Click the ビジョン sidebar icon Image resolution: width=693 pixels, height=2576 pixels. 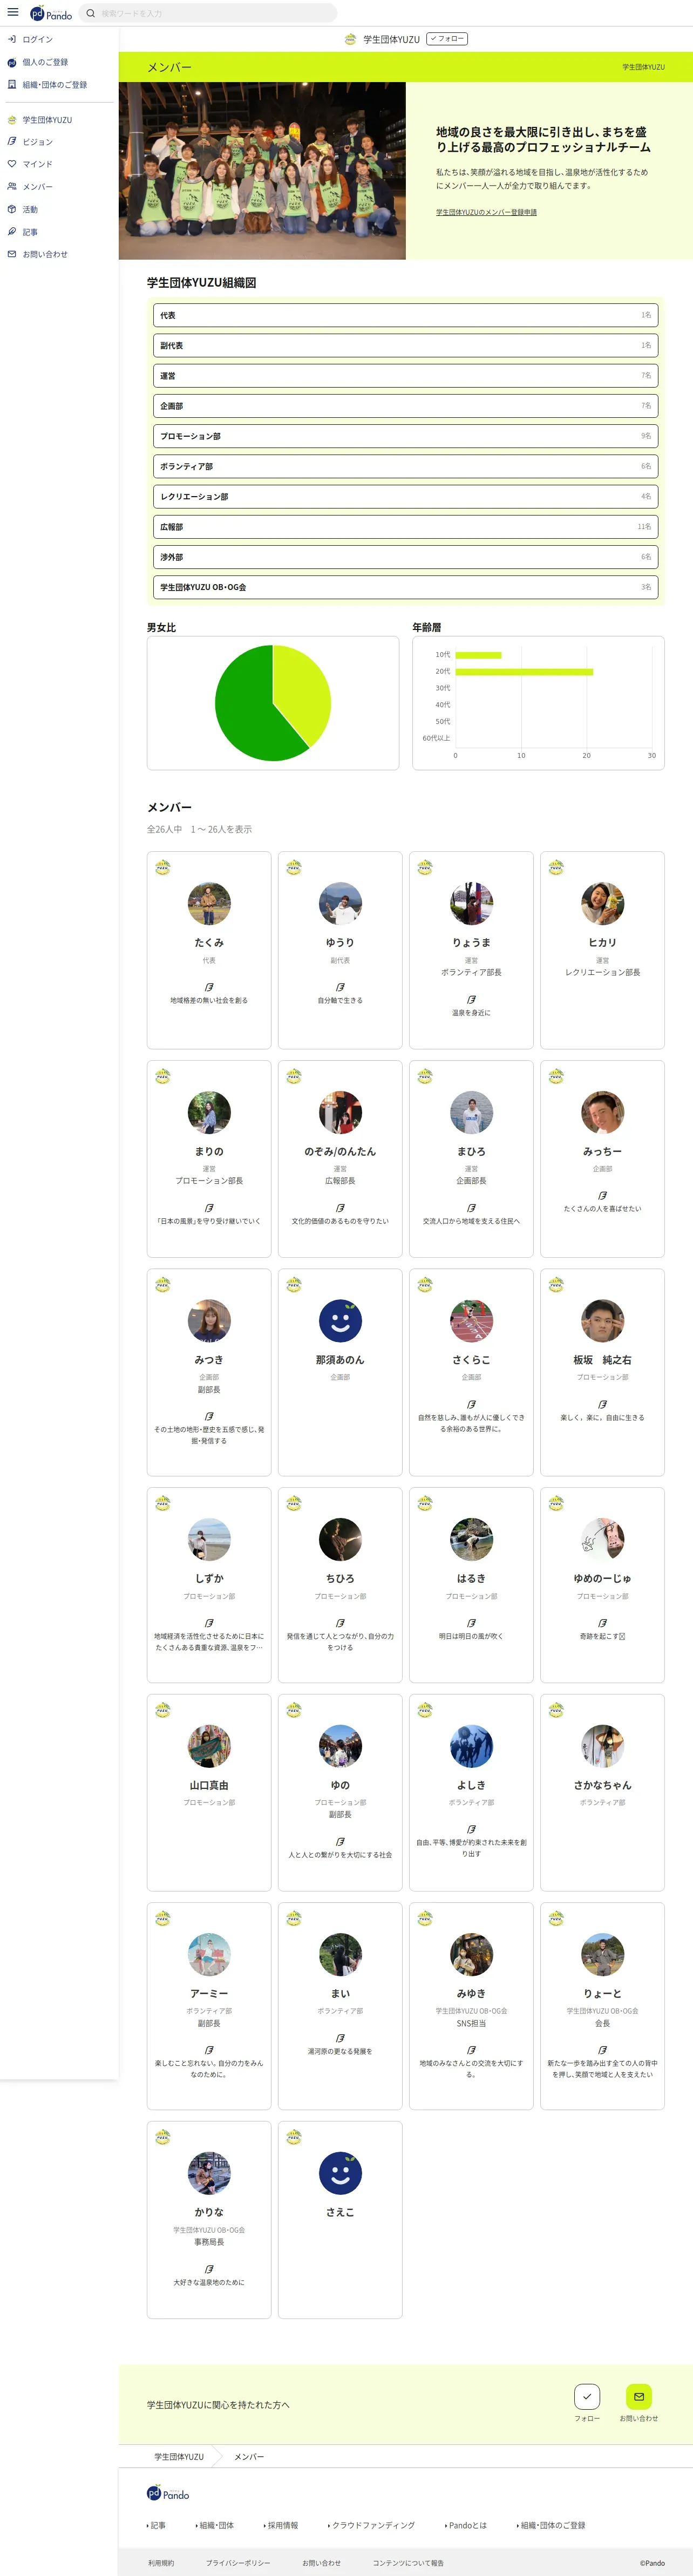[12, 142]
